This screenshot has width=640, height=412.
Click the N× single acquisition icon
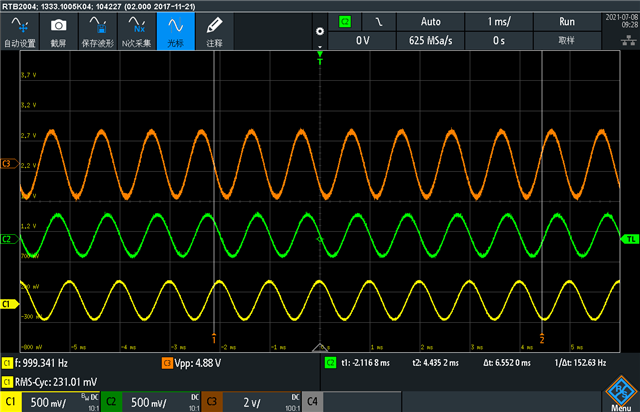[138, 30]
